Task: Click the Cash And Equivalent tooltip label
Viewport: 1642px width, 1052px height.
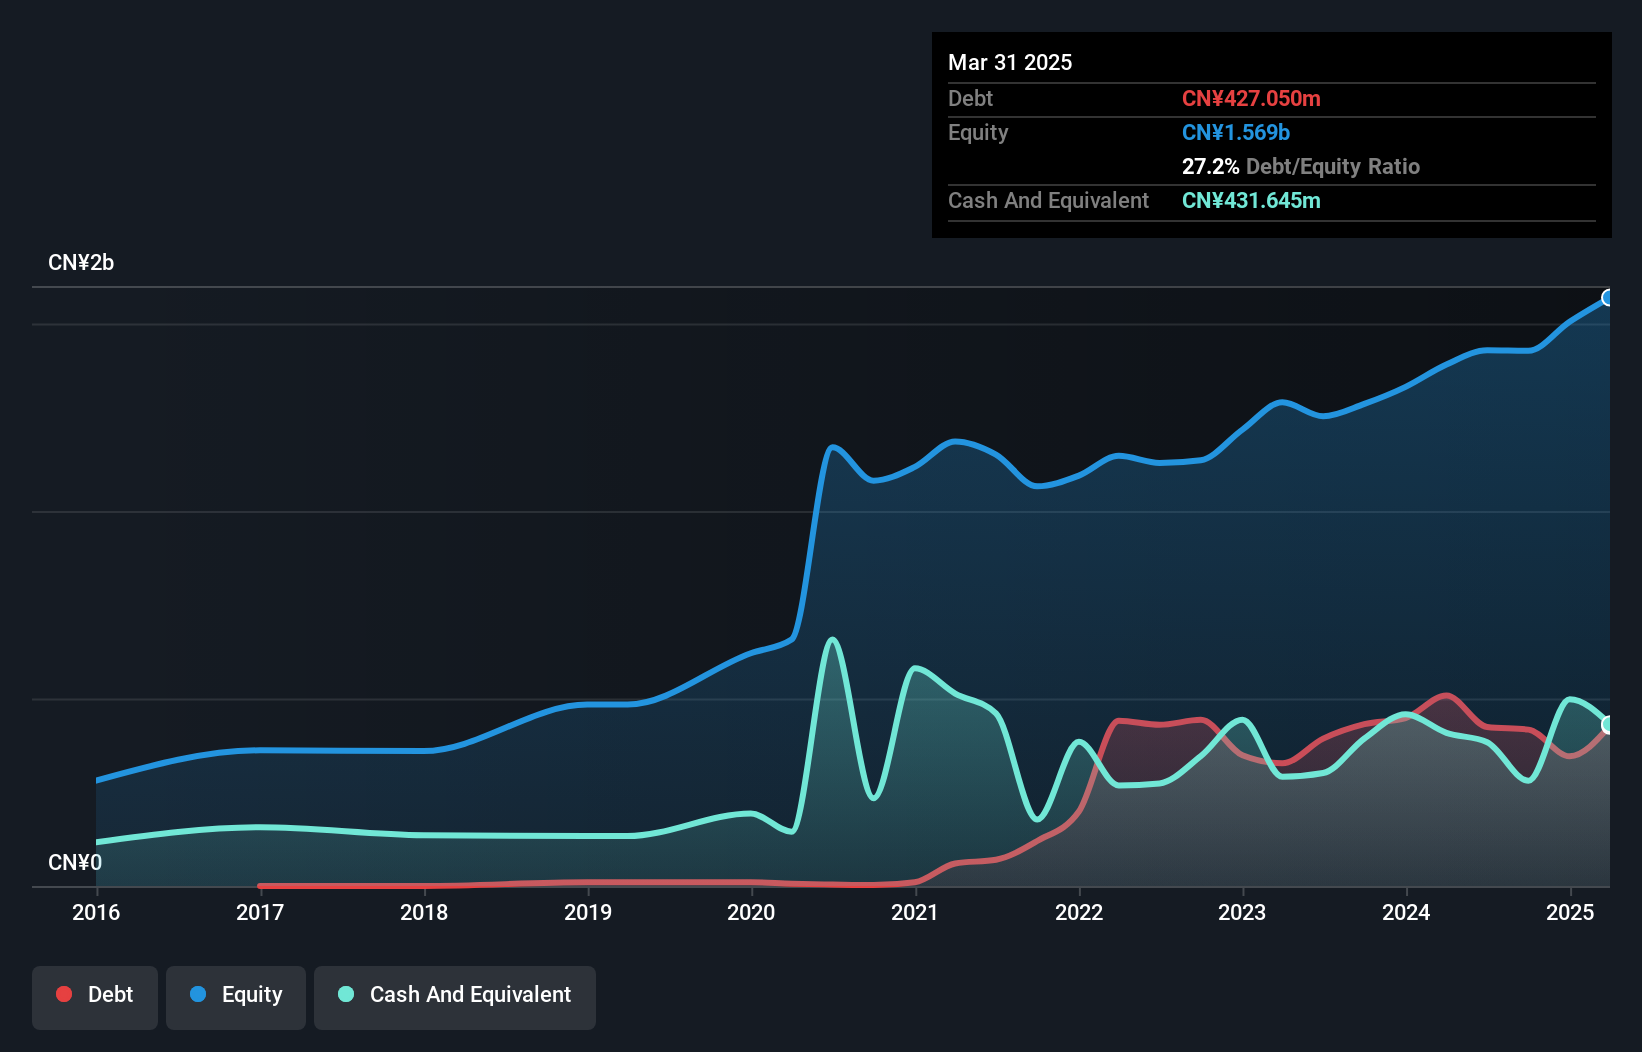Action: (1048, 200)
